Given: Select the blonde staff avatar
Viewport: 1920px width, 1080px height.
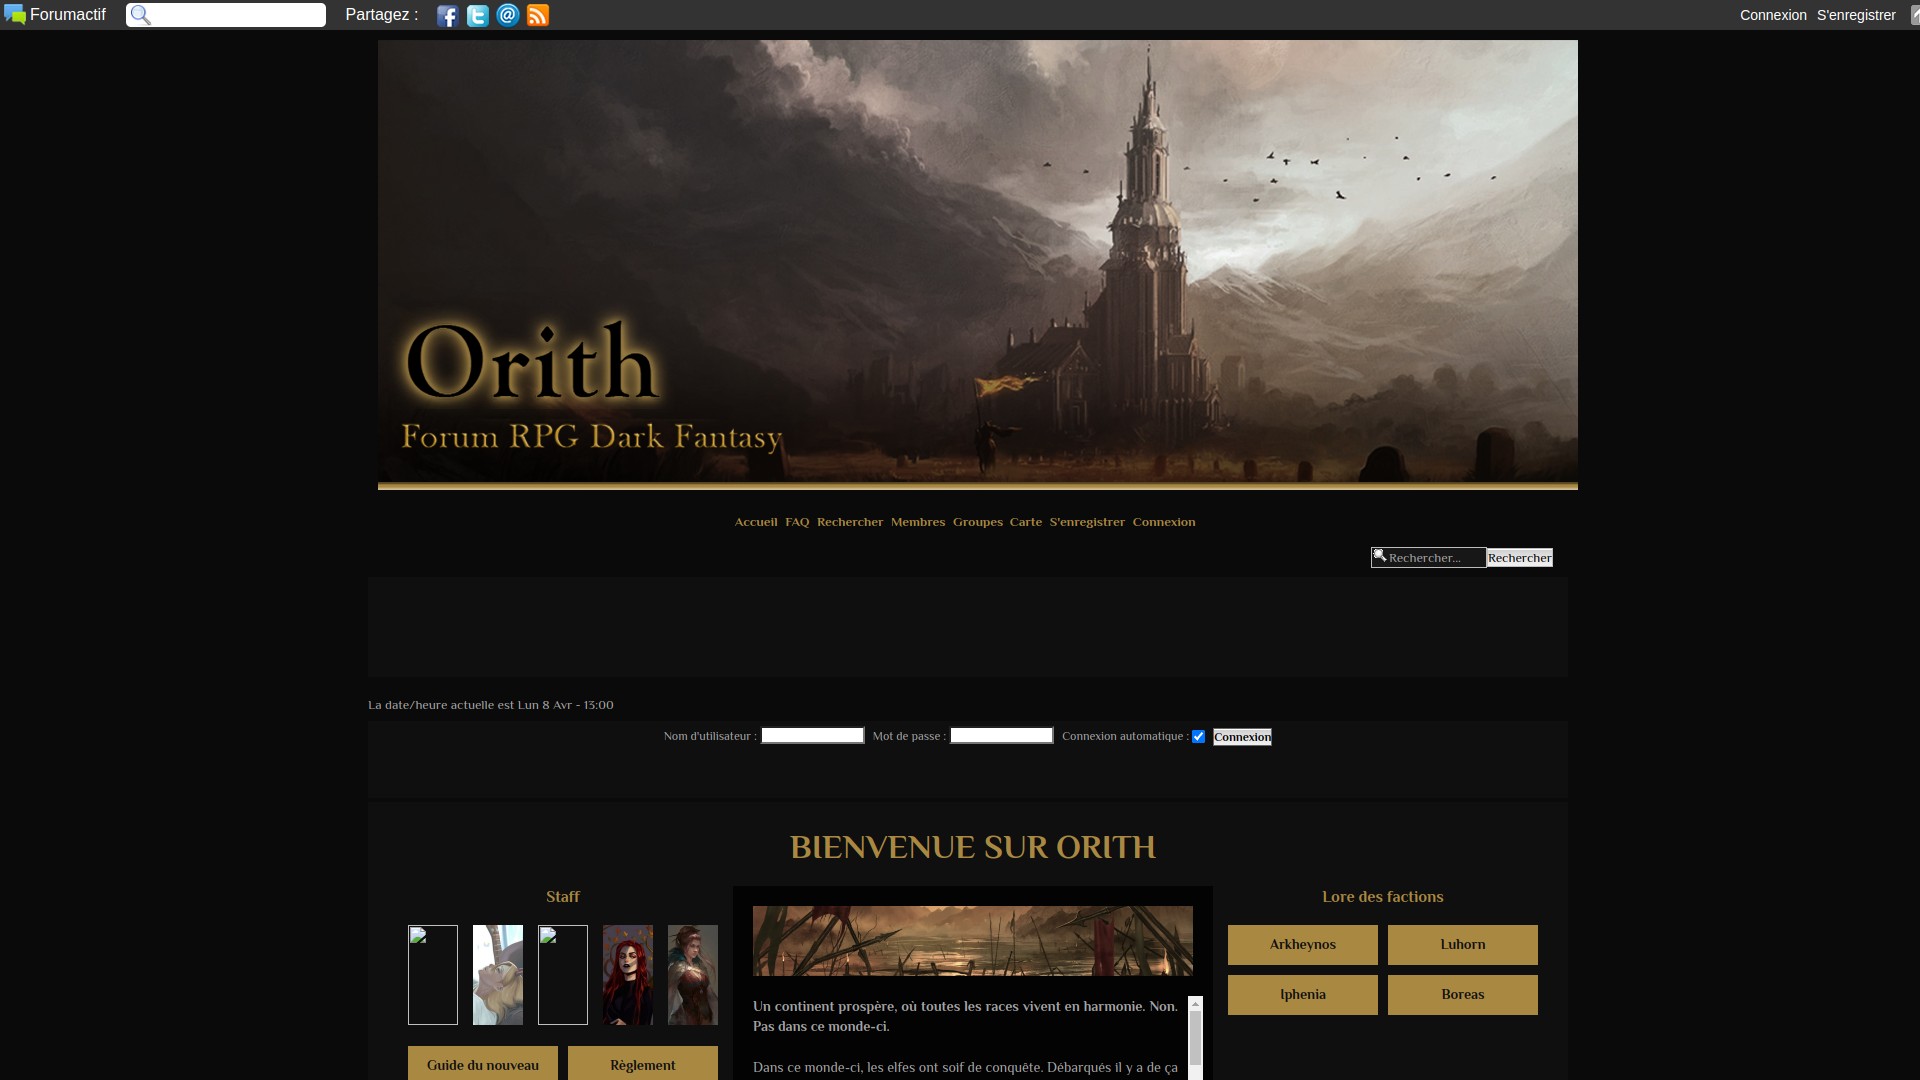Looking at the screenshot, I should [498, 975].
